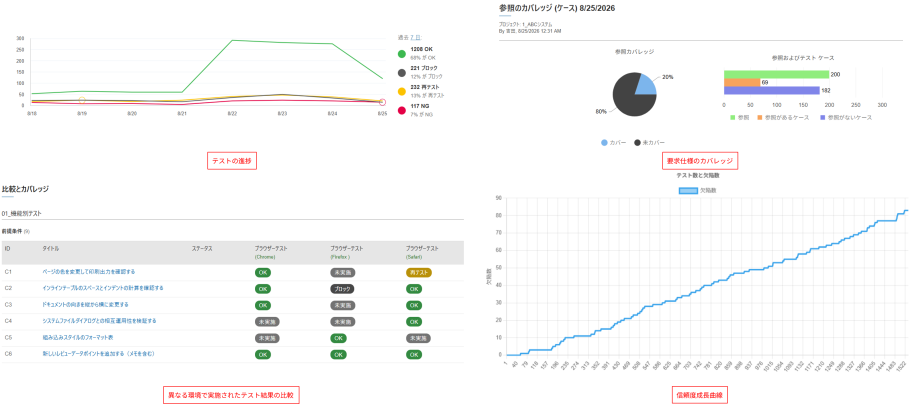Select the 01_機能別テスト section title

point(22,213)
